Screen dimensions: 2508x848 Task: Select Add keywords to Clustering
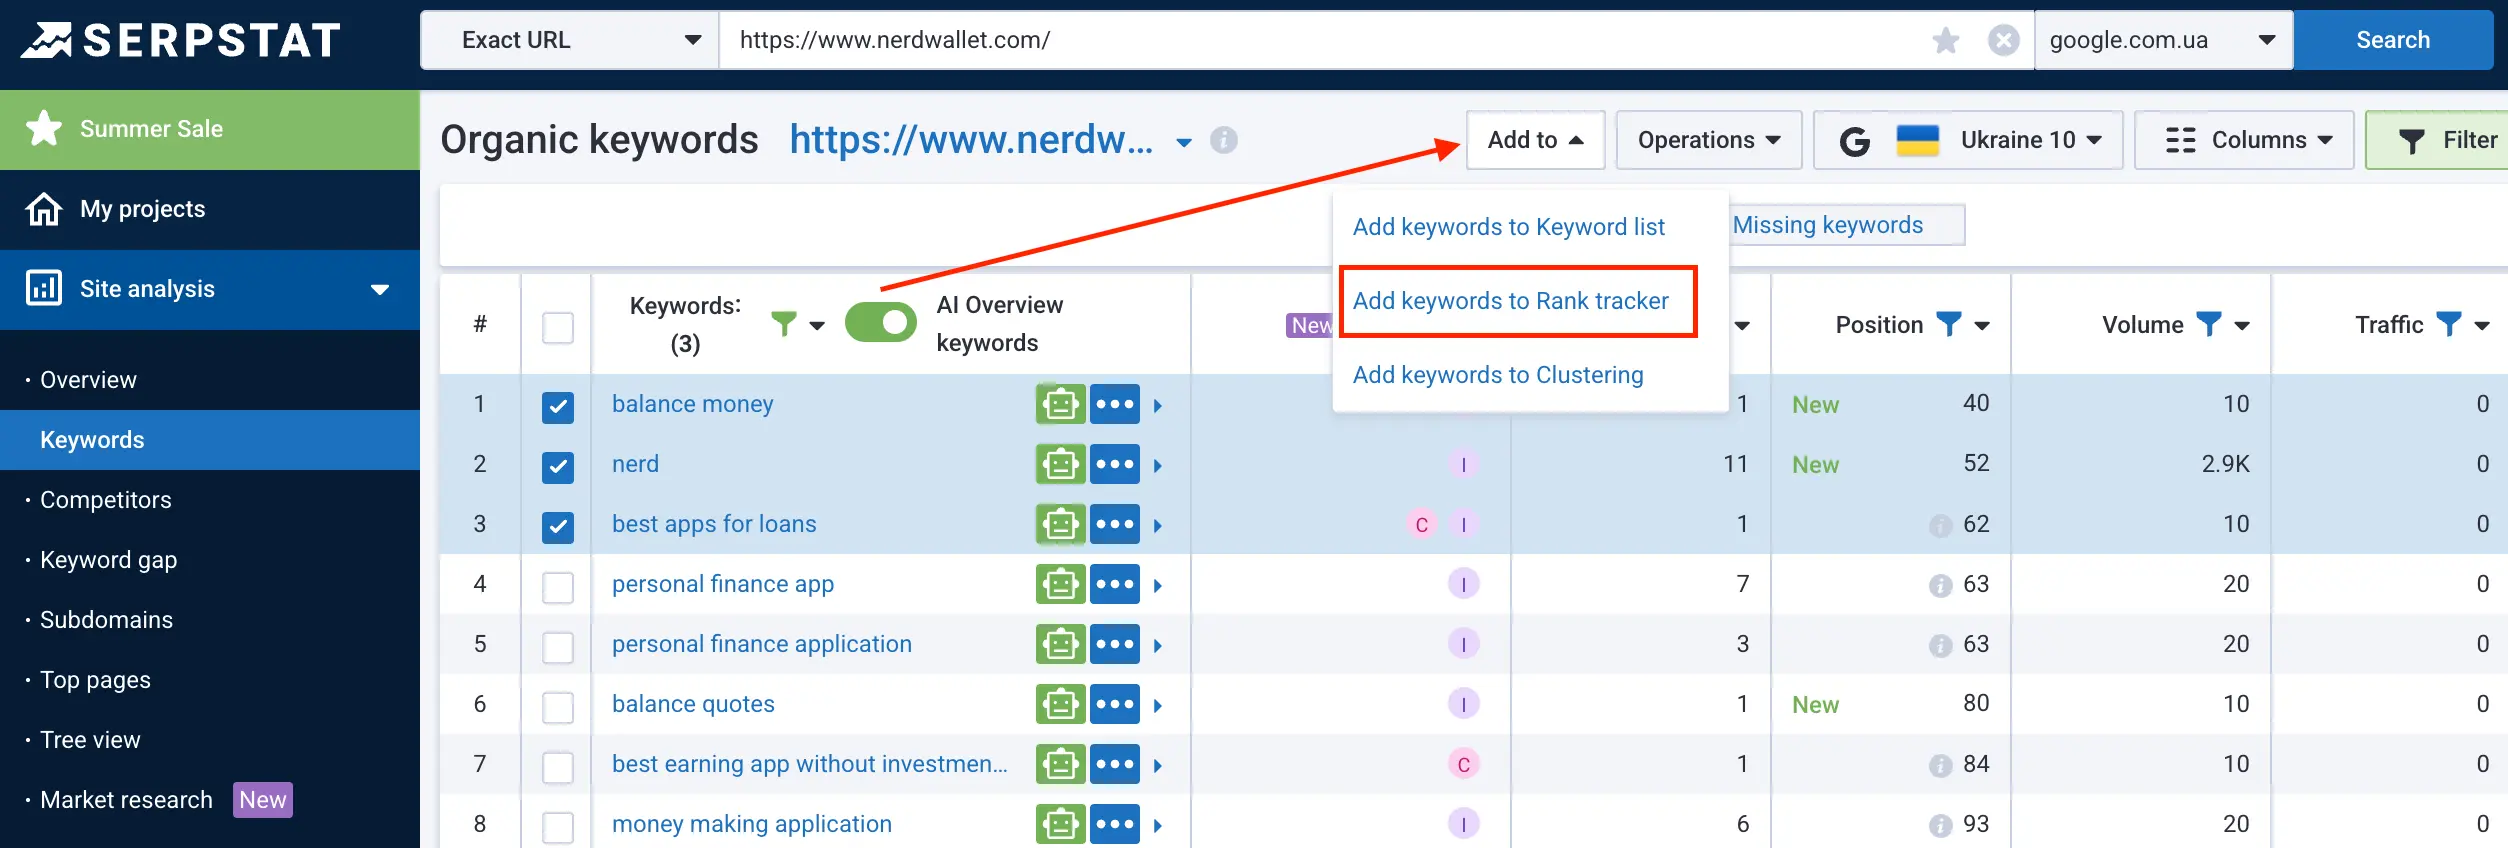1498,375
